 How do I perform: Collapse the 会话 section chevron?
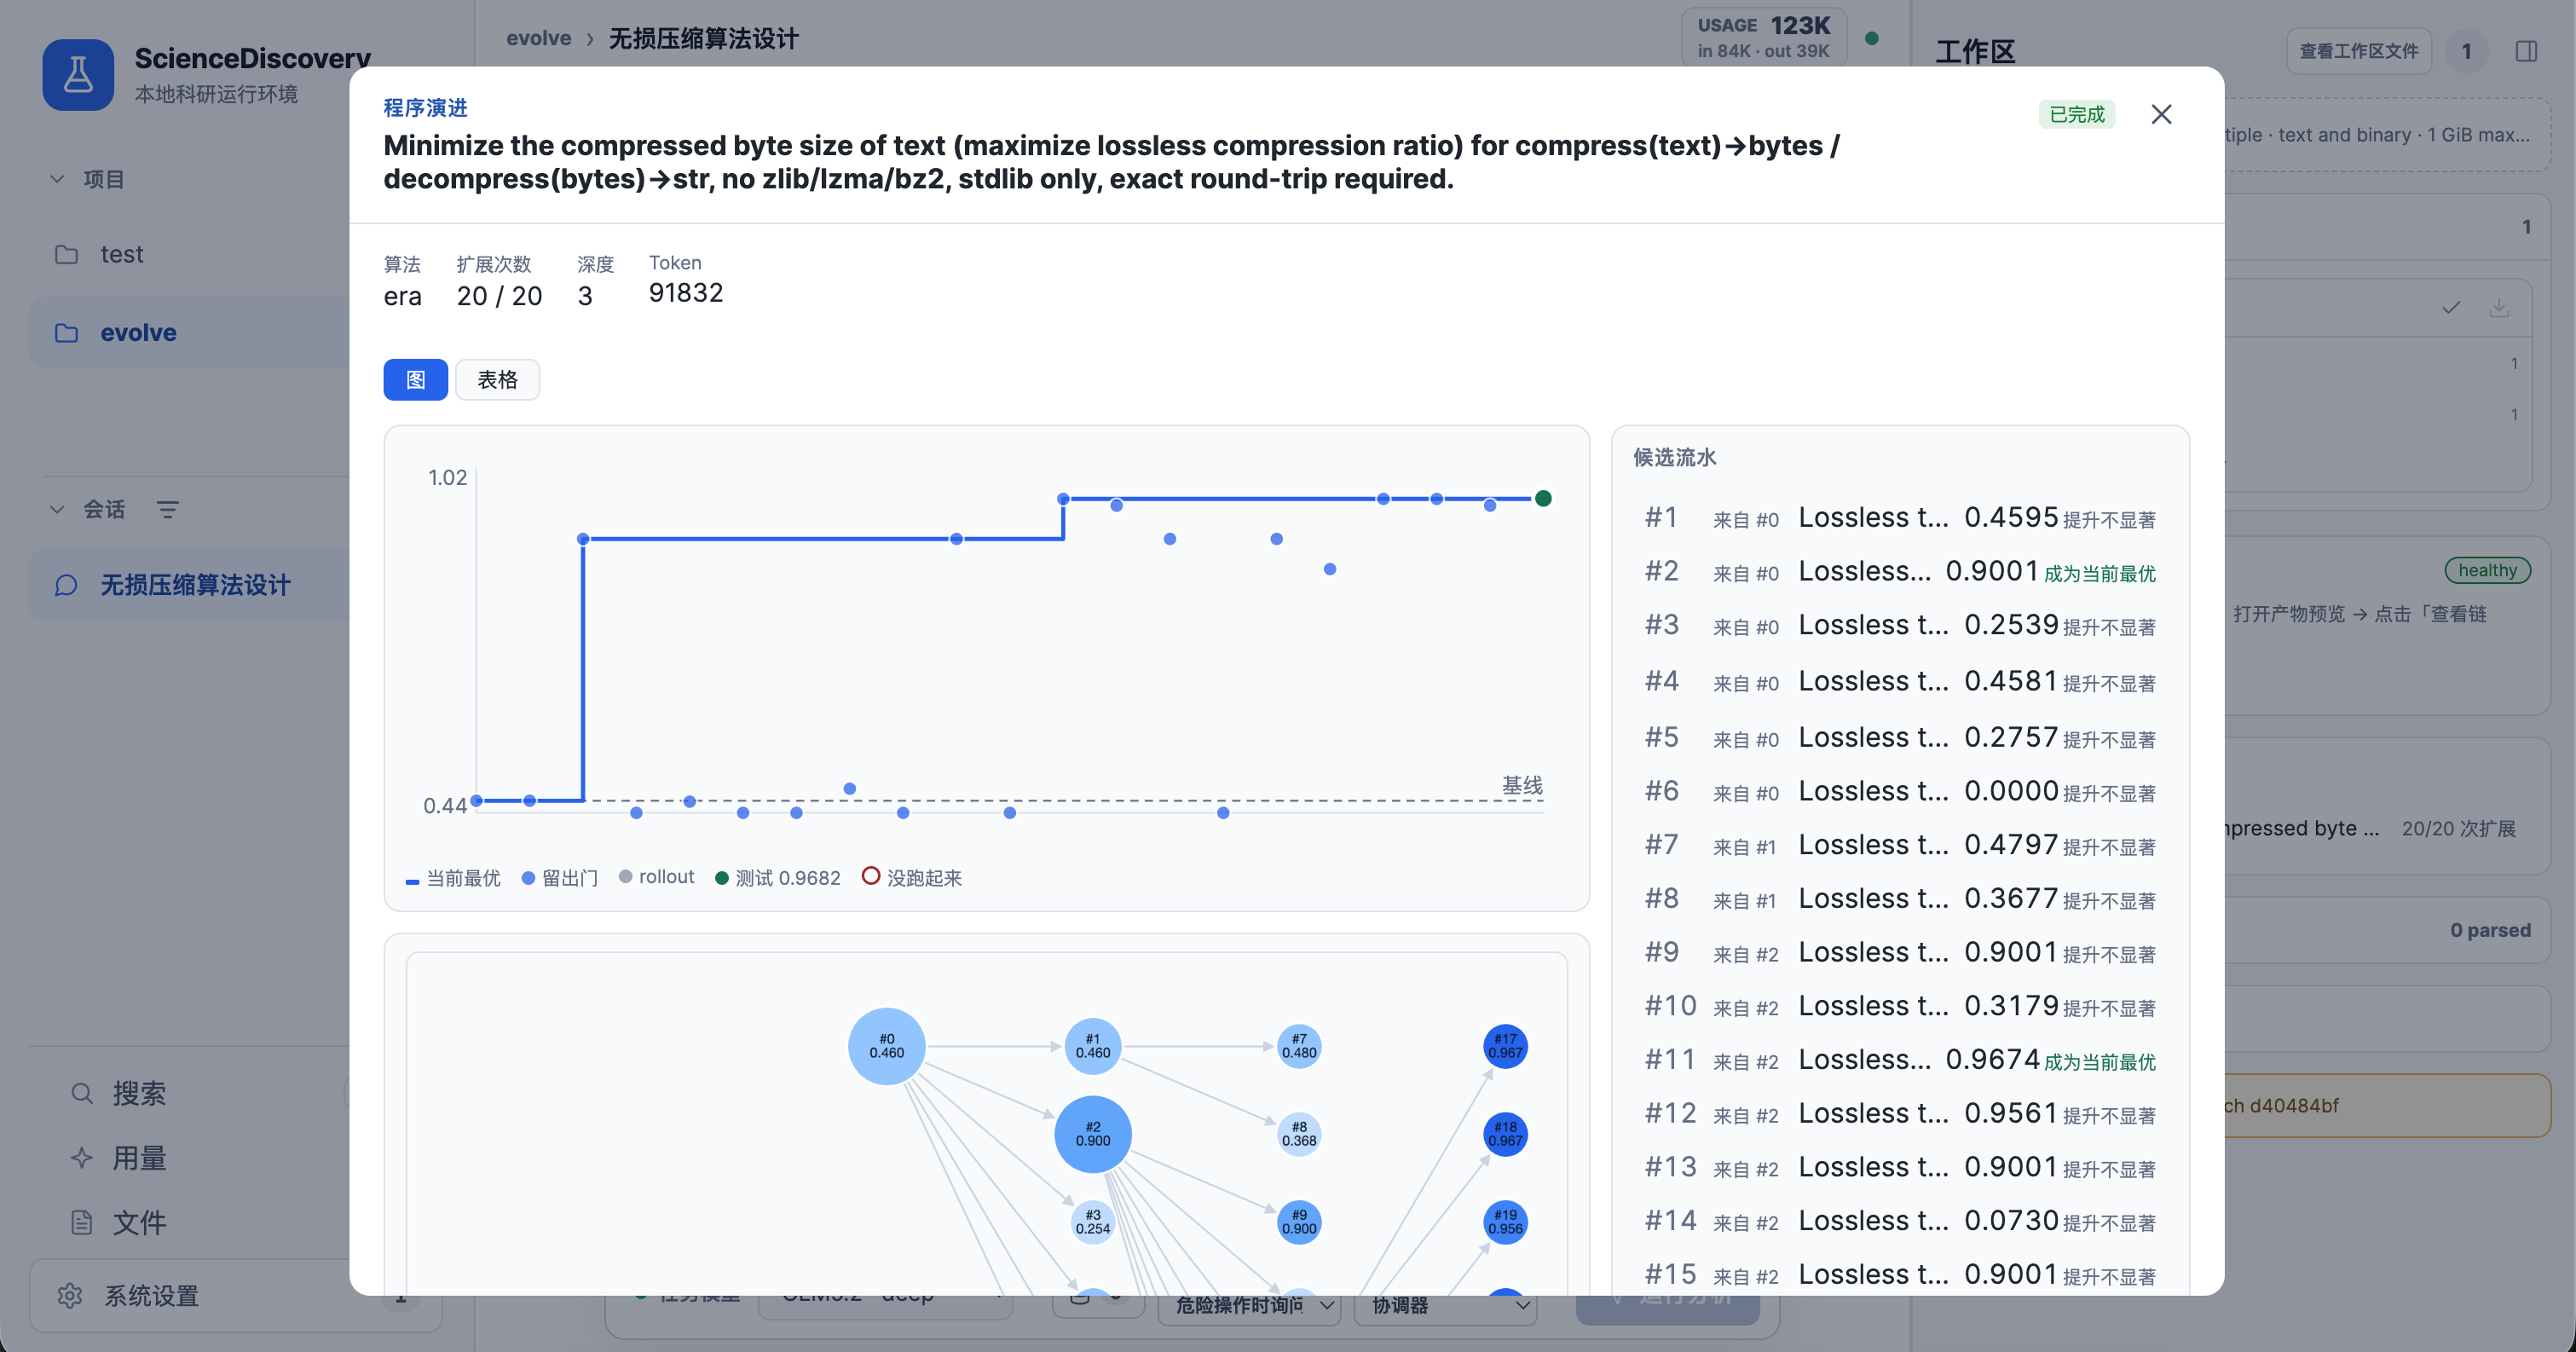pos(57,510)
